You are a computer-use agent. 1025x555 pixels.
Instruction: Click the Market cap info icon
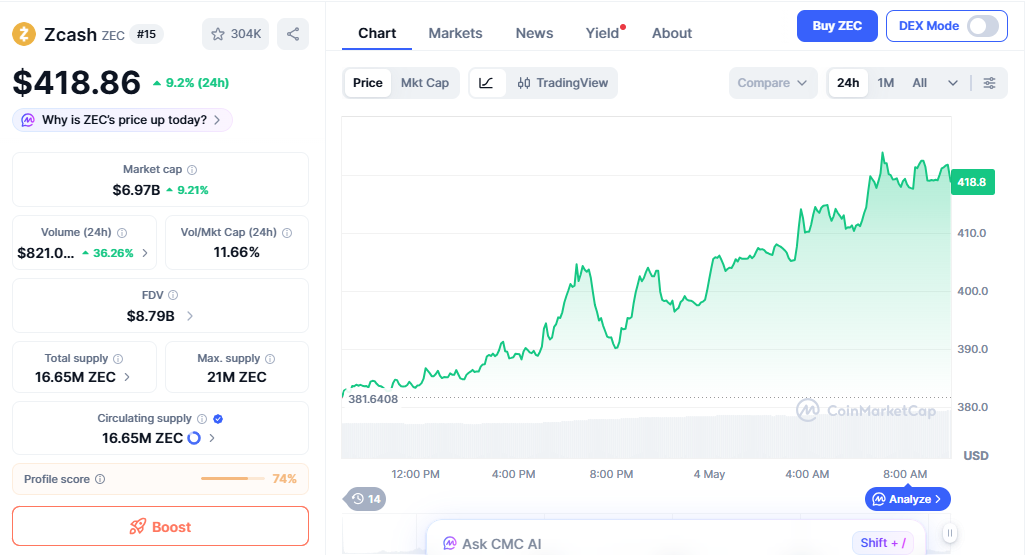[192, 170]
